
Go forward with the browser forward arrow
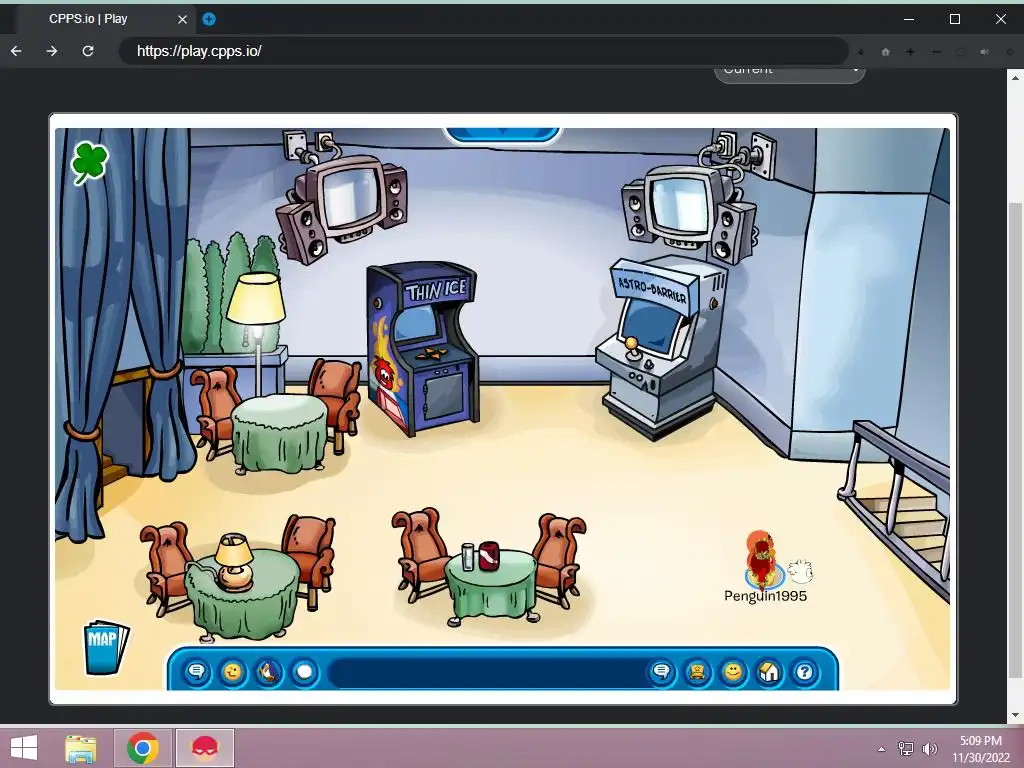point(52,51)
